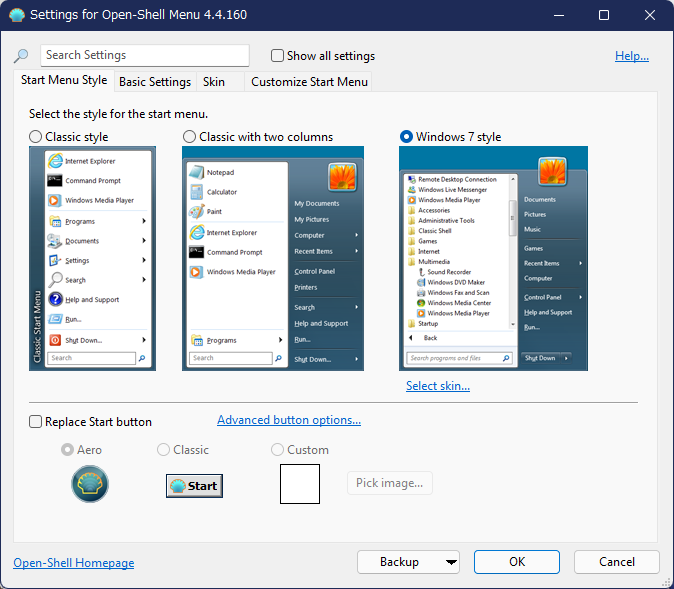Minimize the settings window
The width and height of the screenshot is (674, 589).
[x=559, y=15]
